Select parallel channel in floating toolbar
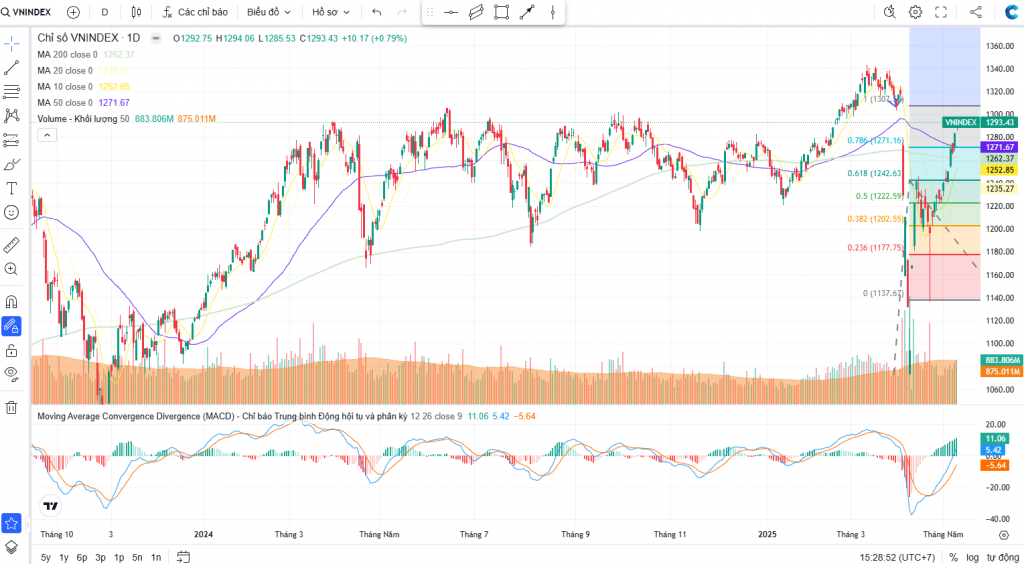The image size is (1024, 564). (476, 12)
